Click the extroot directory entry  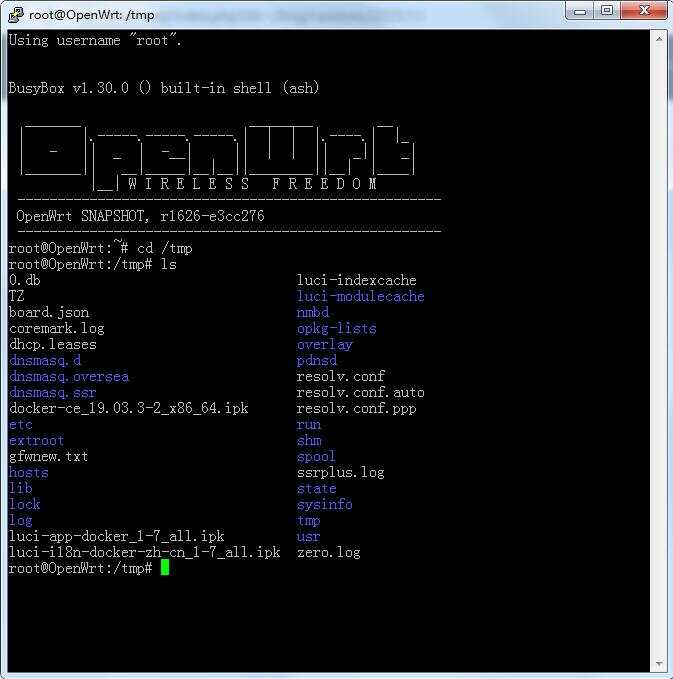coord(36,440)
